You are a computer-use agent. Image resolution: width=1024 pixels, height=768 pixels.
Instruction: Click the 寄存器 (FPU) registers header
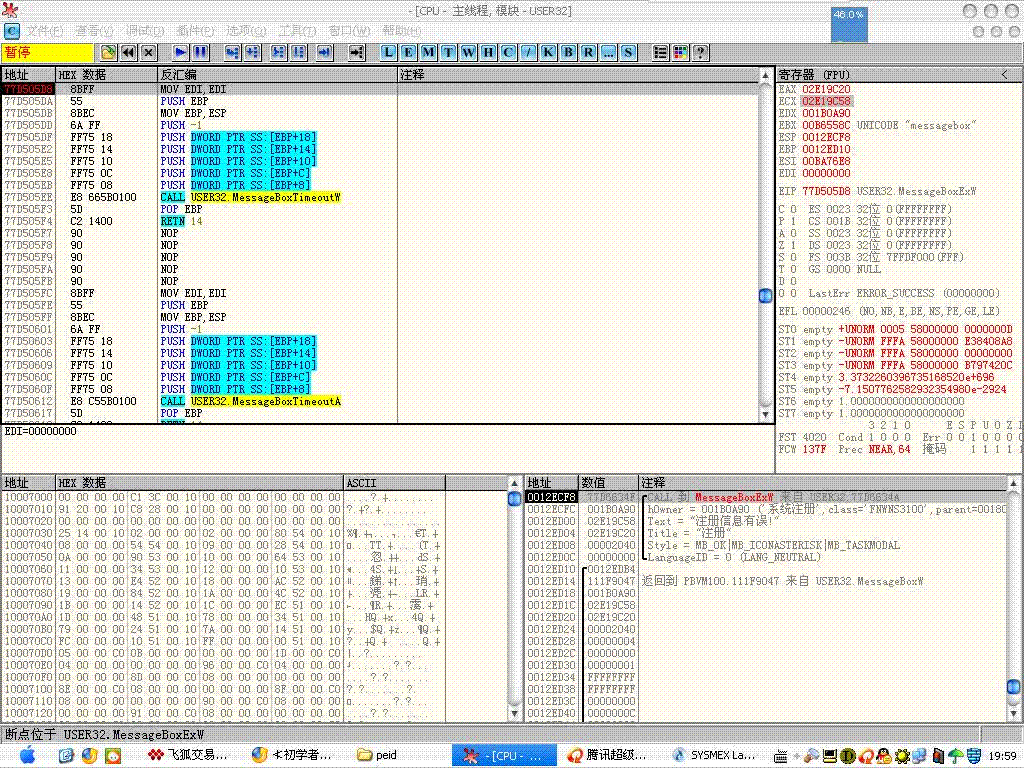click(814, 75)
